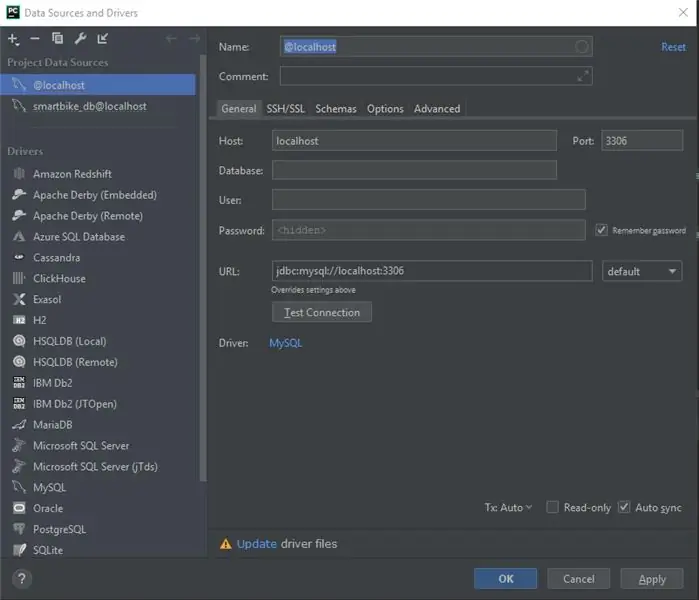Choose Azure SQL Database driver
The width and height of the screenshot is (699, 600).
[79, 237]
